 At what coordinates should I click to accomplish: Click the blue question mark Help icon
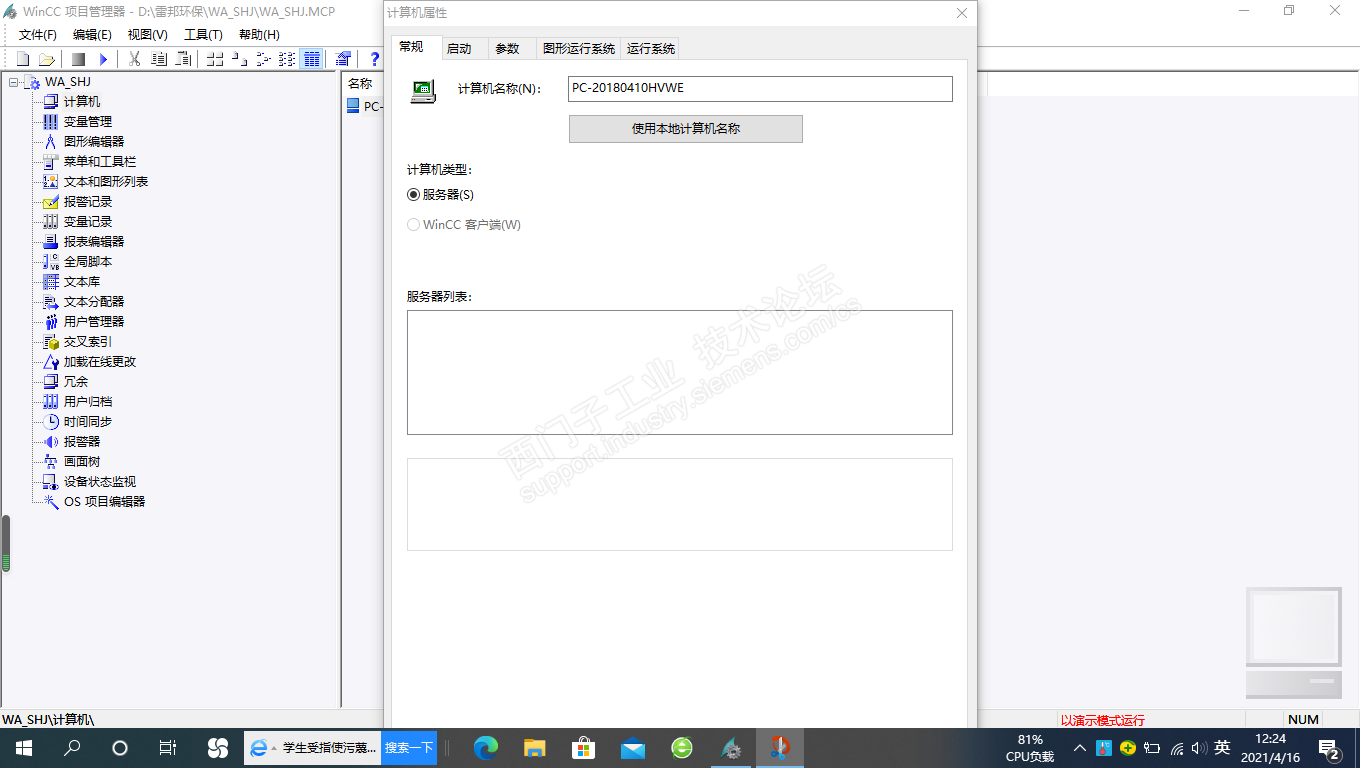(374, 59)
